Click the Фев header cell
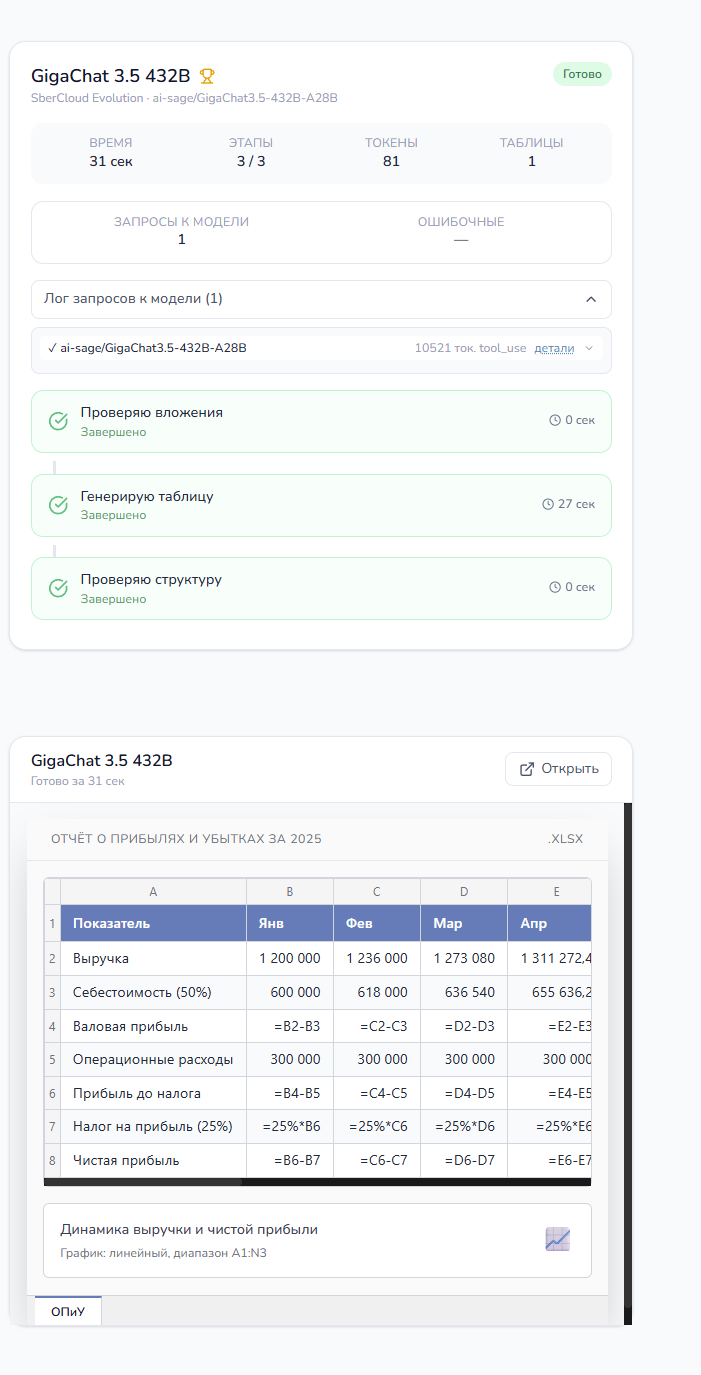Screen dimensions: 701x1375 pos(377,923)
